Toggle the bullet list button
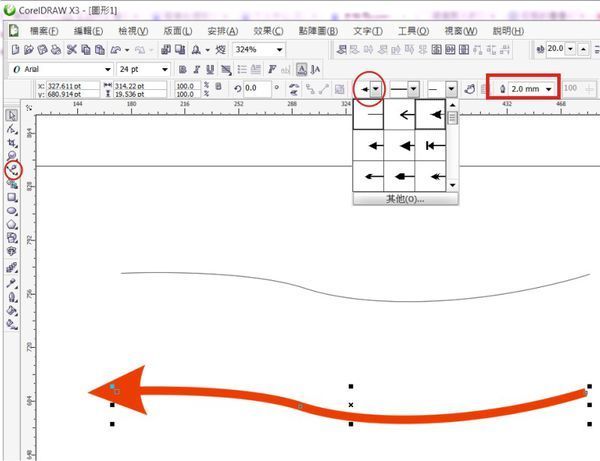Viewport: 600px width, 461px height. pyautogui.click(x=242, y=69)
